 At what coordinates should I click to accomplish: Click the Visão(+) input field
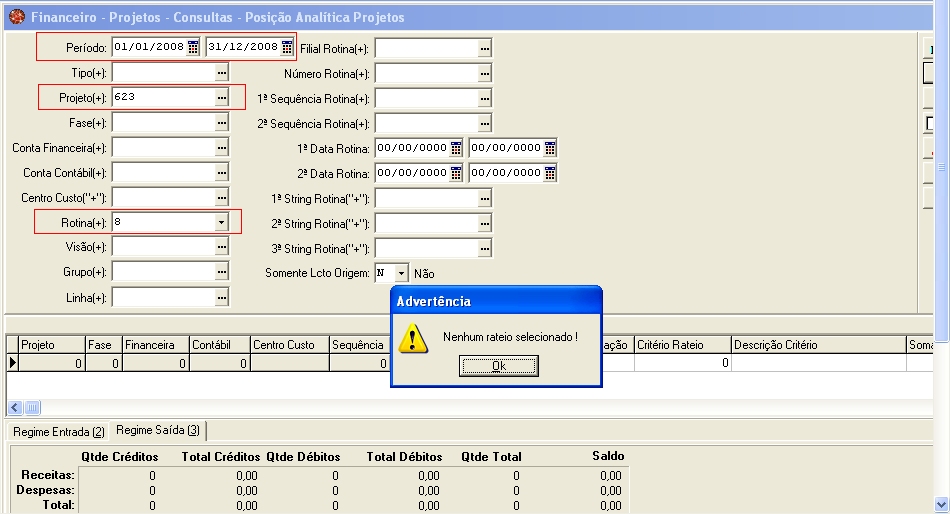pyautogui.click(x=164, y=247)
